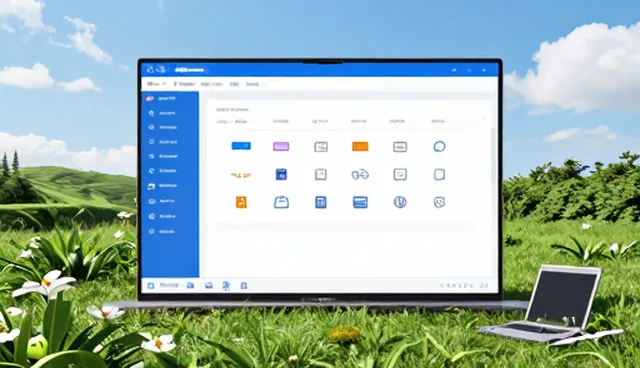
Task: Open the first menu bar item with a dropdown arrow
Action: (x=156, y=84)
